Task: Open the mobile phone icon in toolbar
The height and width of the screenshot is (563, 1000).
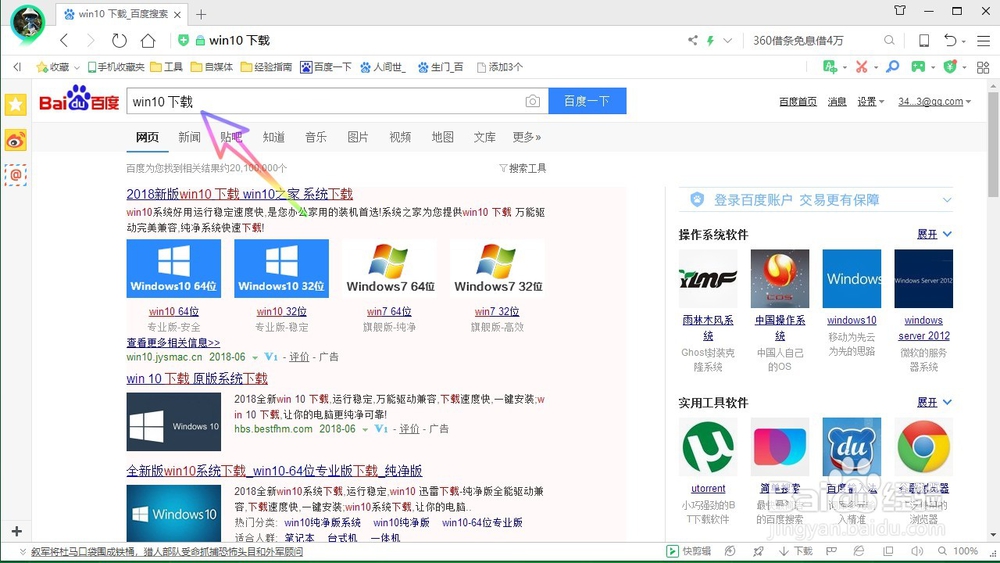Action: pos(923,40)
